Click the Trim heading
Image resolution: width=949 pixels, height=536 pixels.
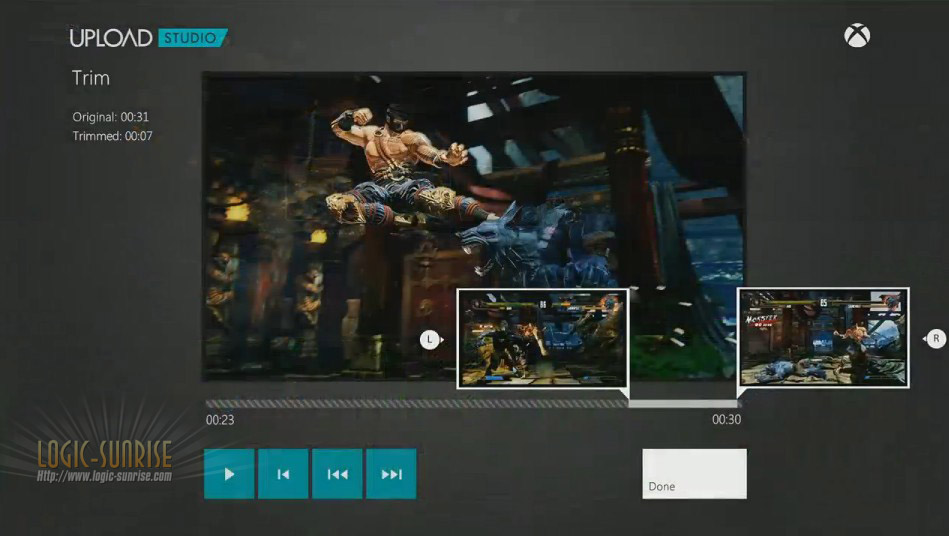tap(91, 78)
